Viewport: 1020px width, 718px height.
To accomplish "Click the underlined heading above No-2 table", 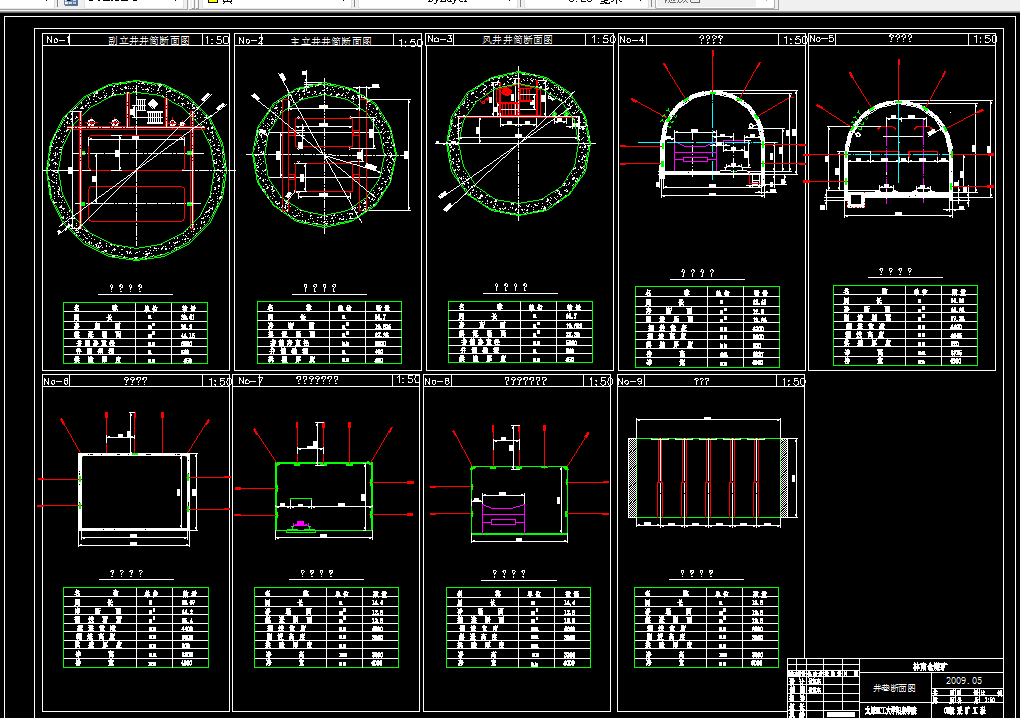I will pyautogui.click(x=319, y=287).
